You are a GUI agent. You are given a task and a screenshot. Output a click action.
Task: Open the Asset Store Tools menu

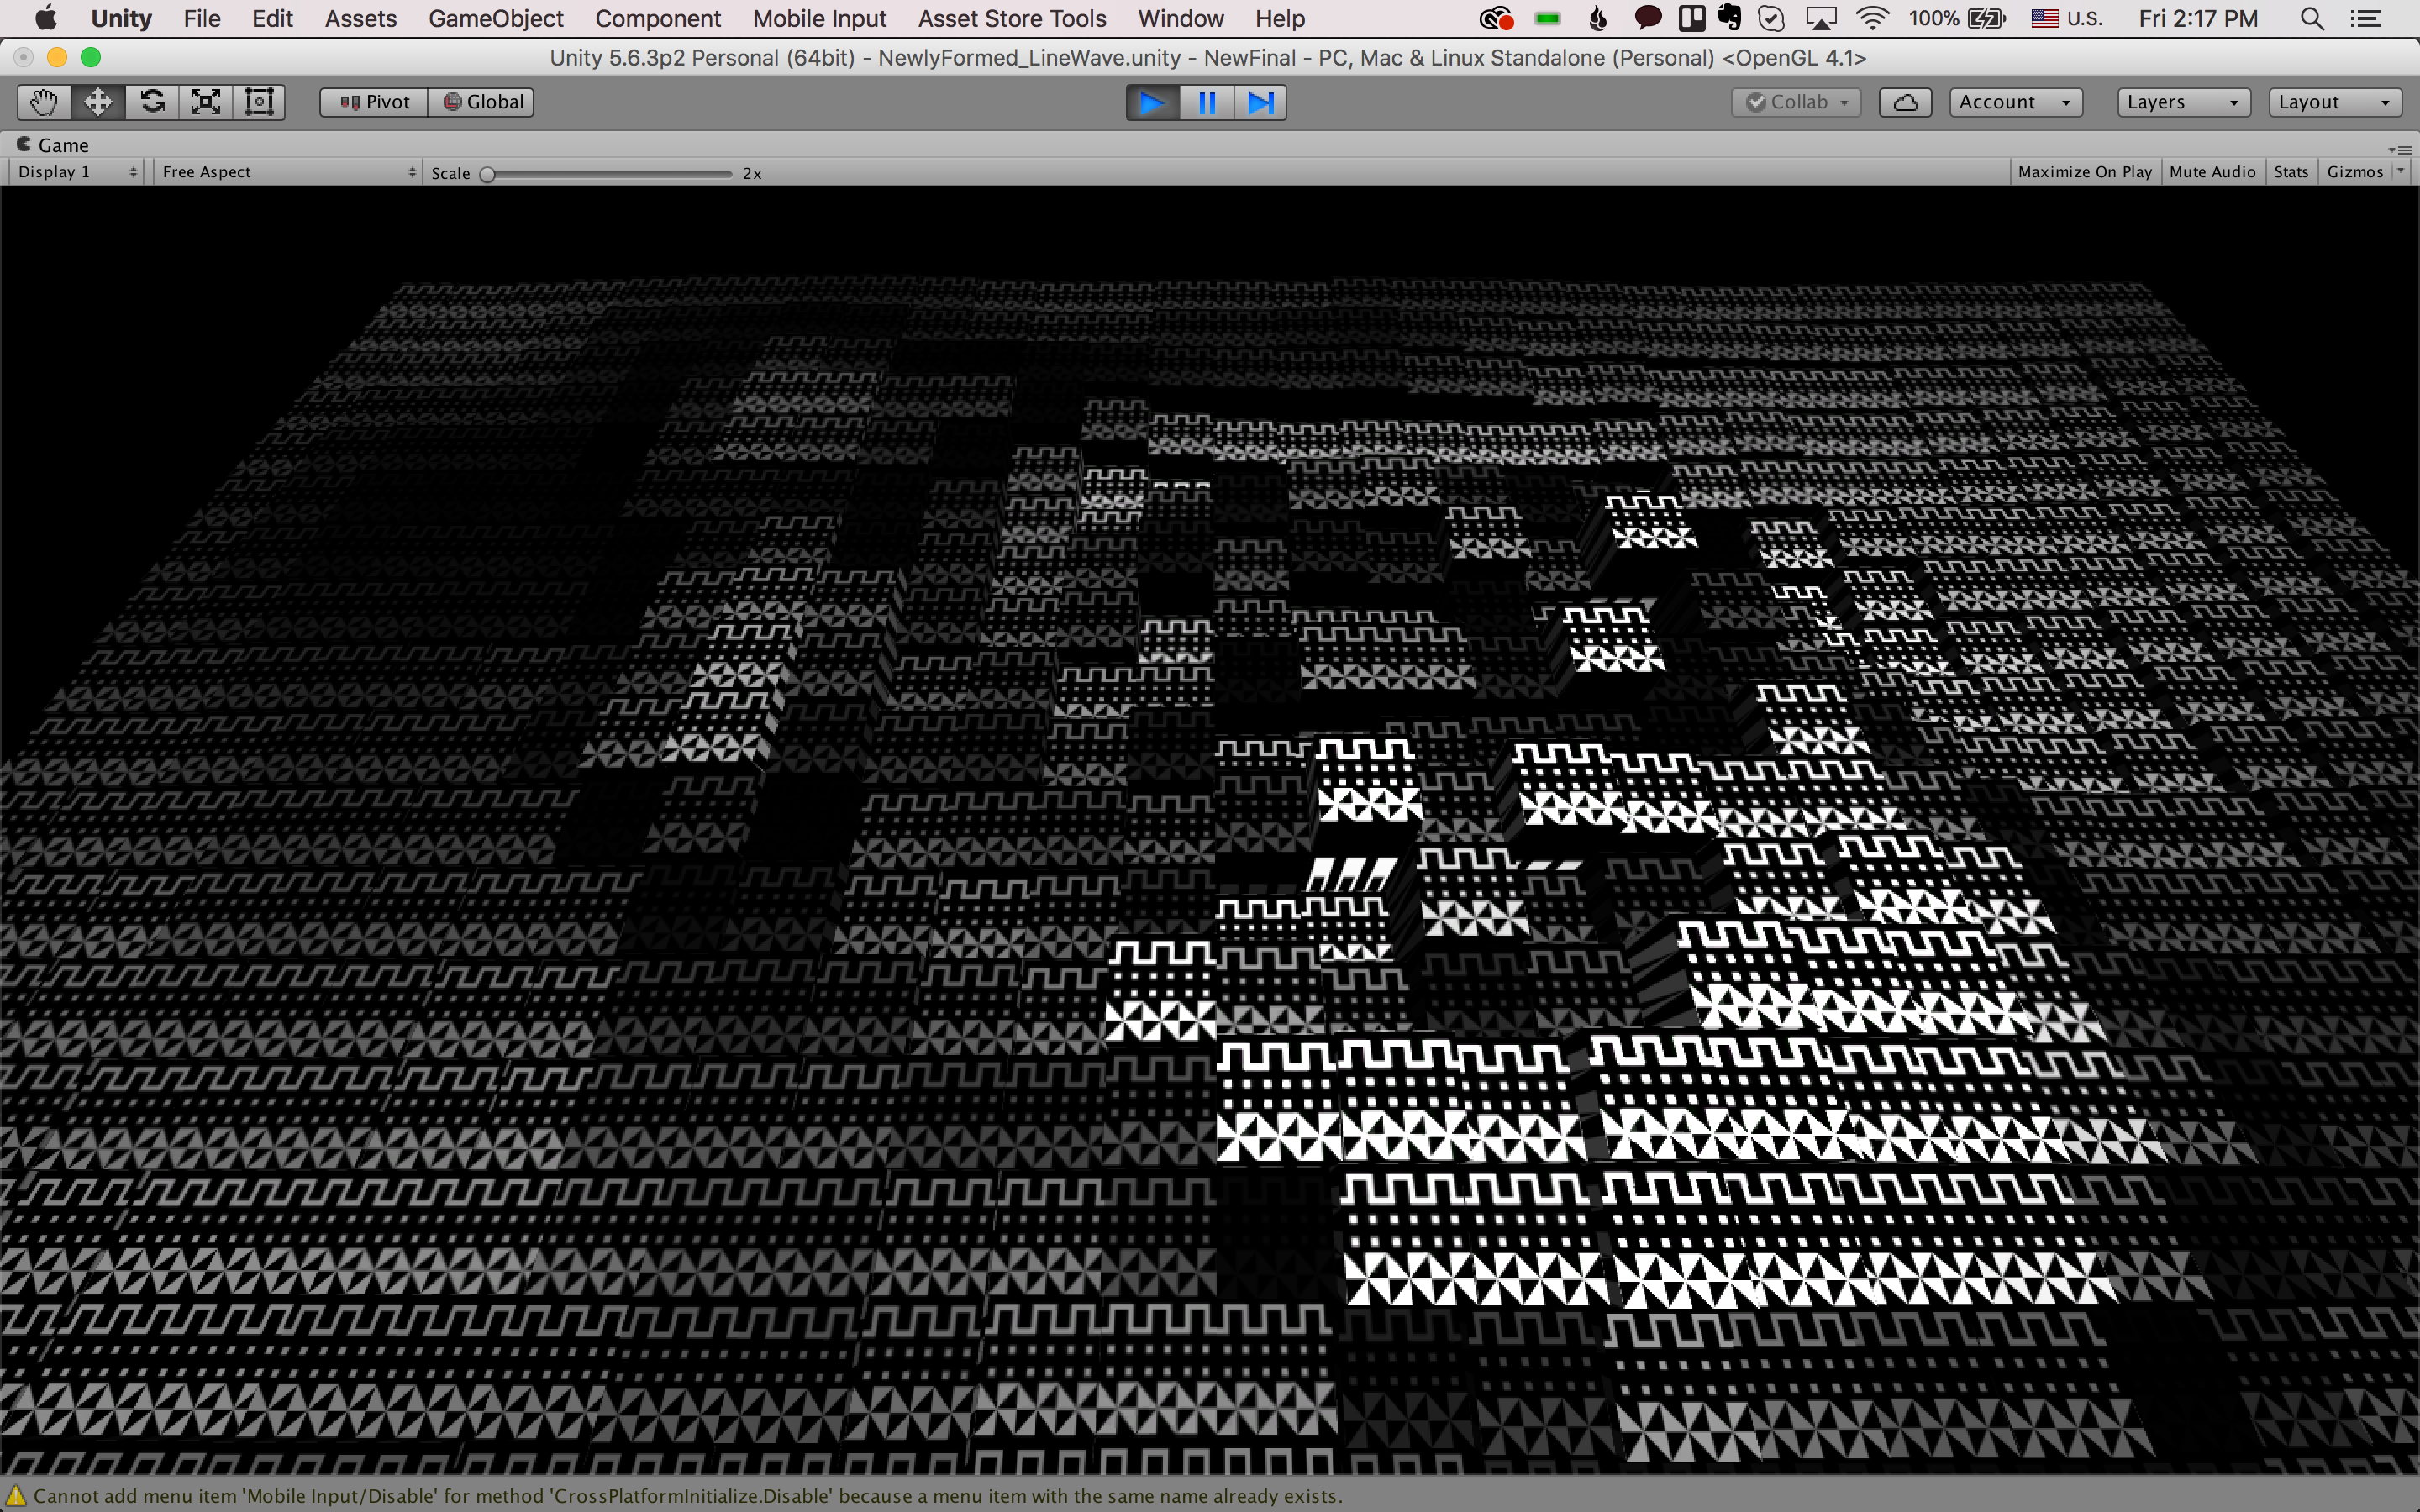tap(1012, 19)
